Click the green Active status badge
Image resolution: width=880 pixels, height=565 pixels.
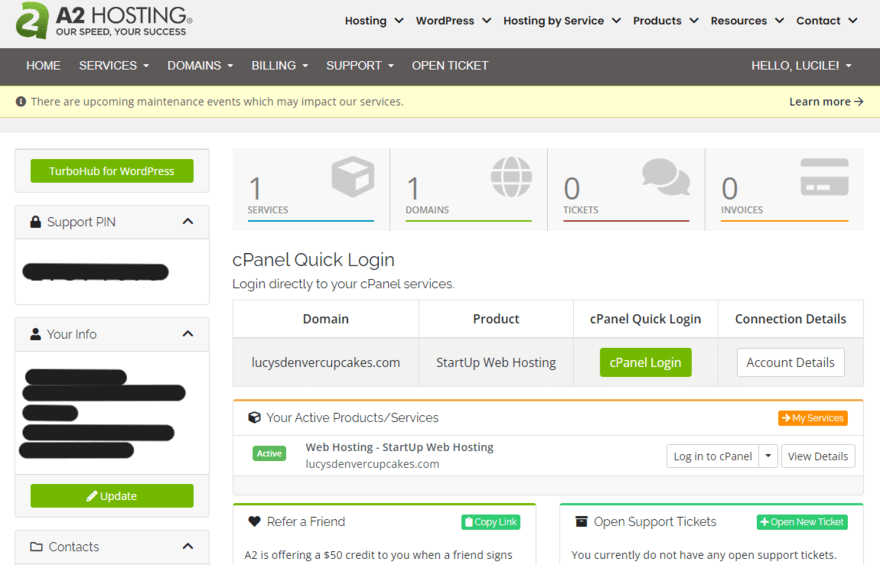point(269,453)
